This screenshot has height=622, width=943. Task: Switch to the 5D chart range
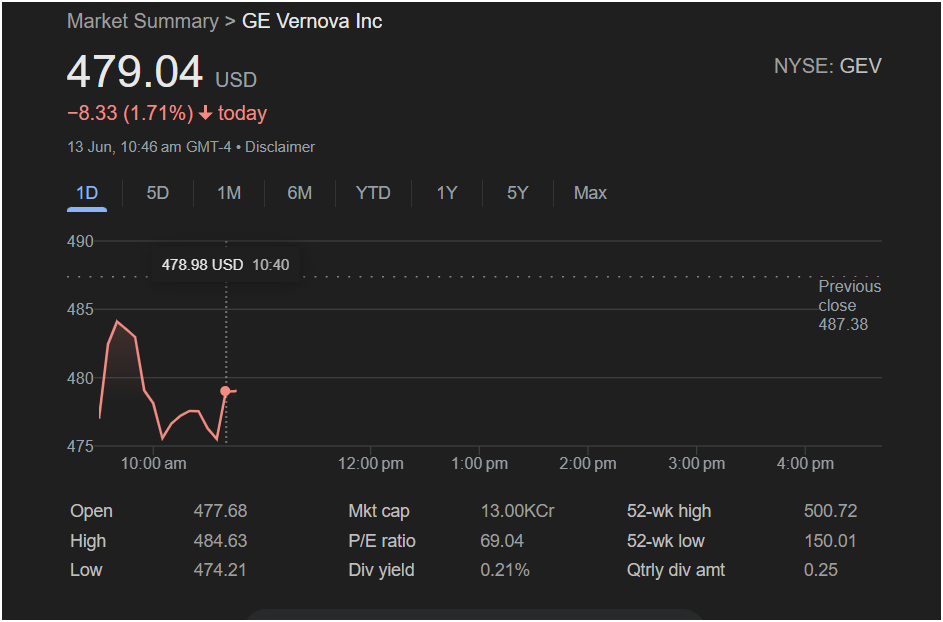158,193
